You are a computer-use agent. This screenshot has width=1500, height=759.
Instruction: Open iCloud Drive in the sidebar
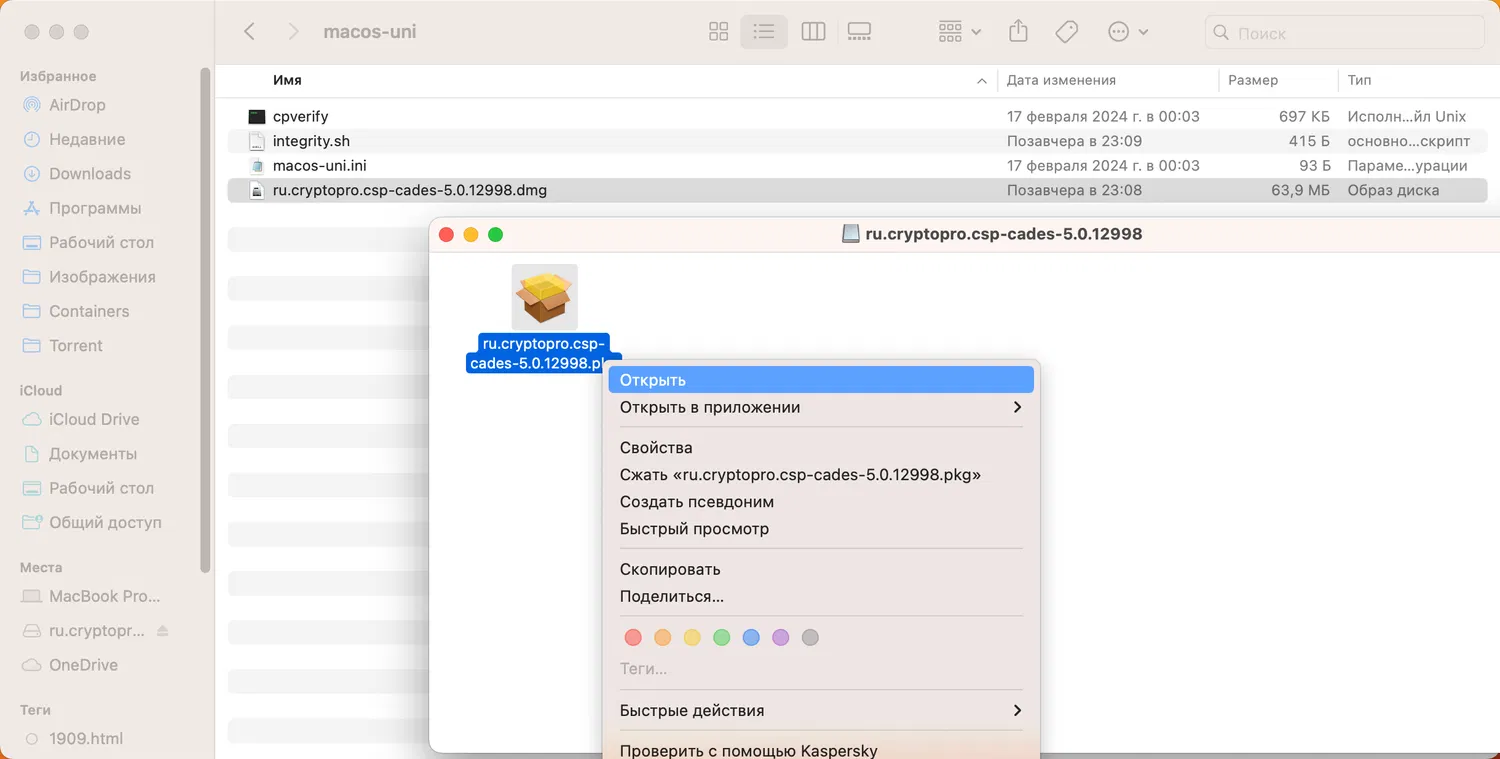[x=94, y=419]
